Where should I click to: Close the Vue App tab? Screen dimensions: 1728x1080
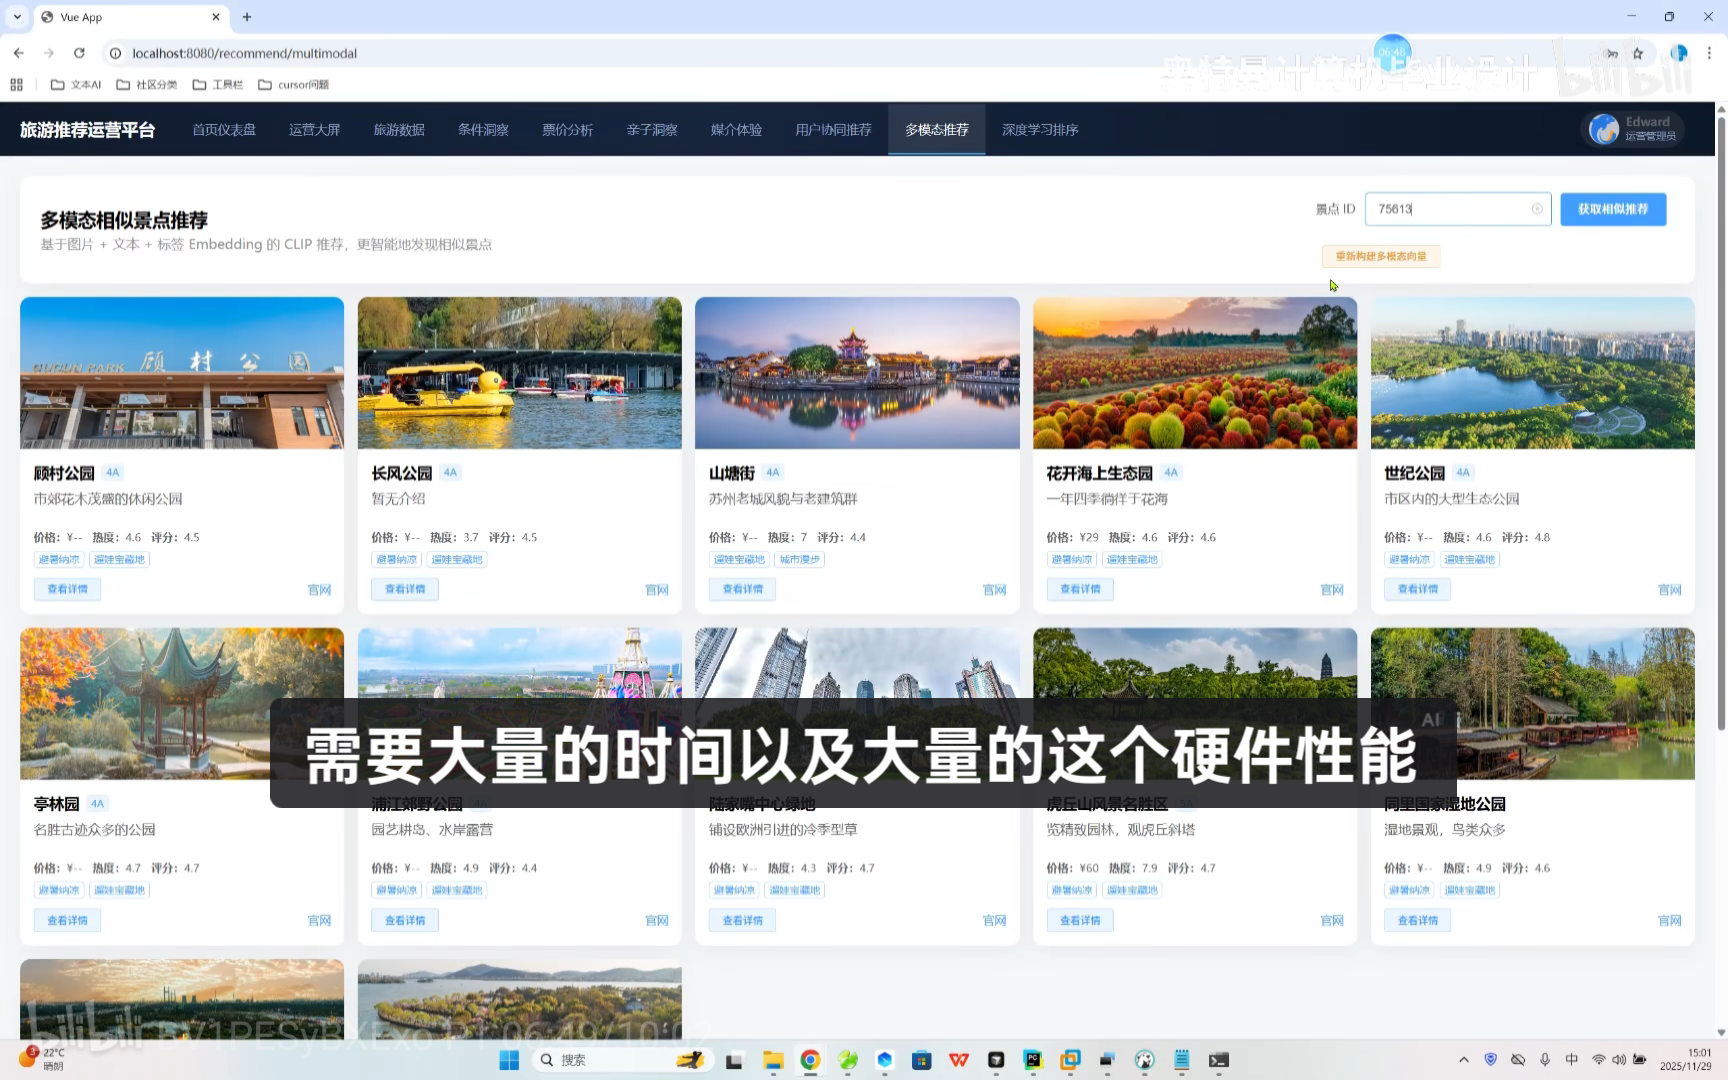[215, 17]
